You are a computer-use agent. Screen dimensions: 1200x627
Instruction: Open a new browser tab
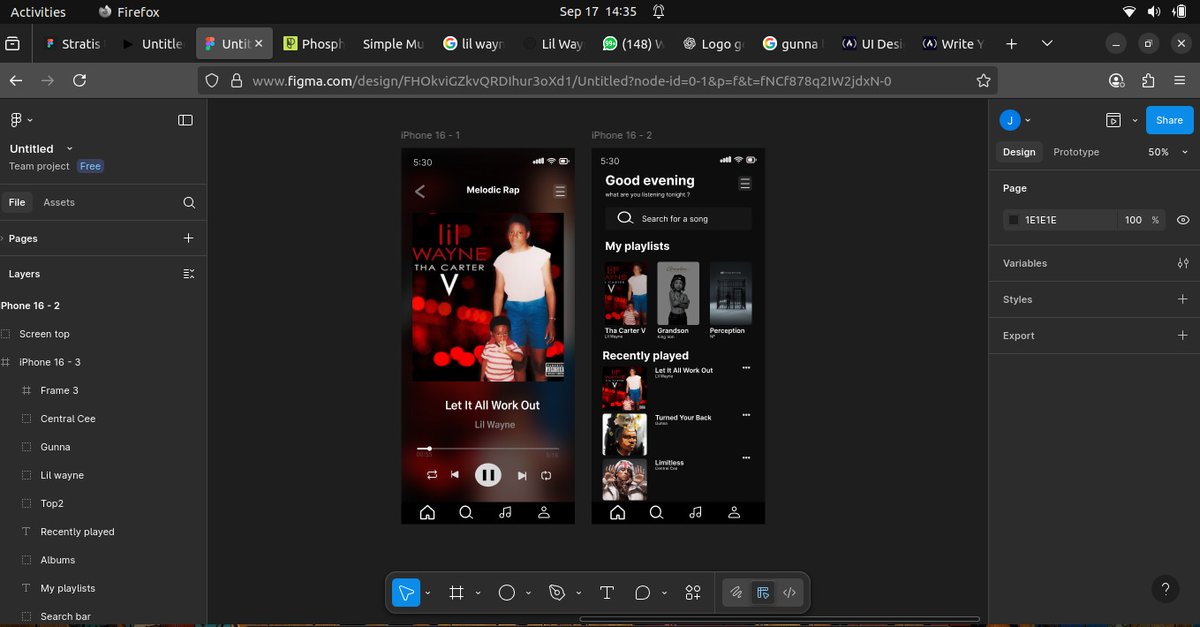pos(1011,44)
